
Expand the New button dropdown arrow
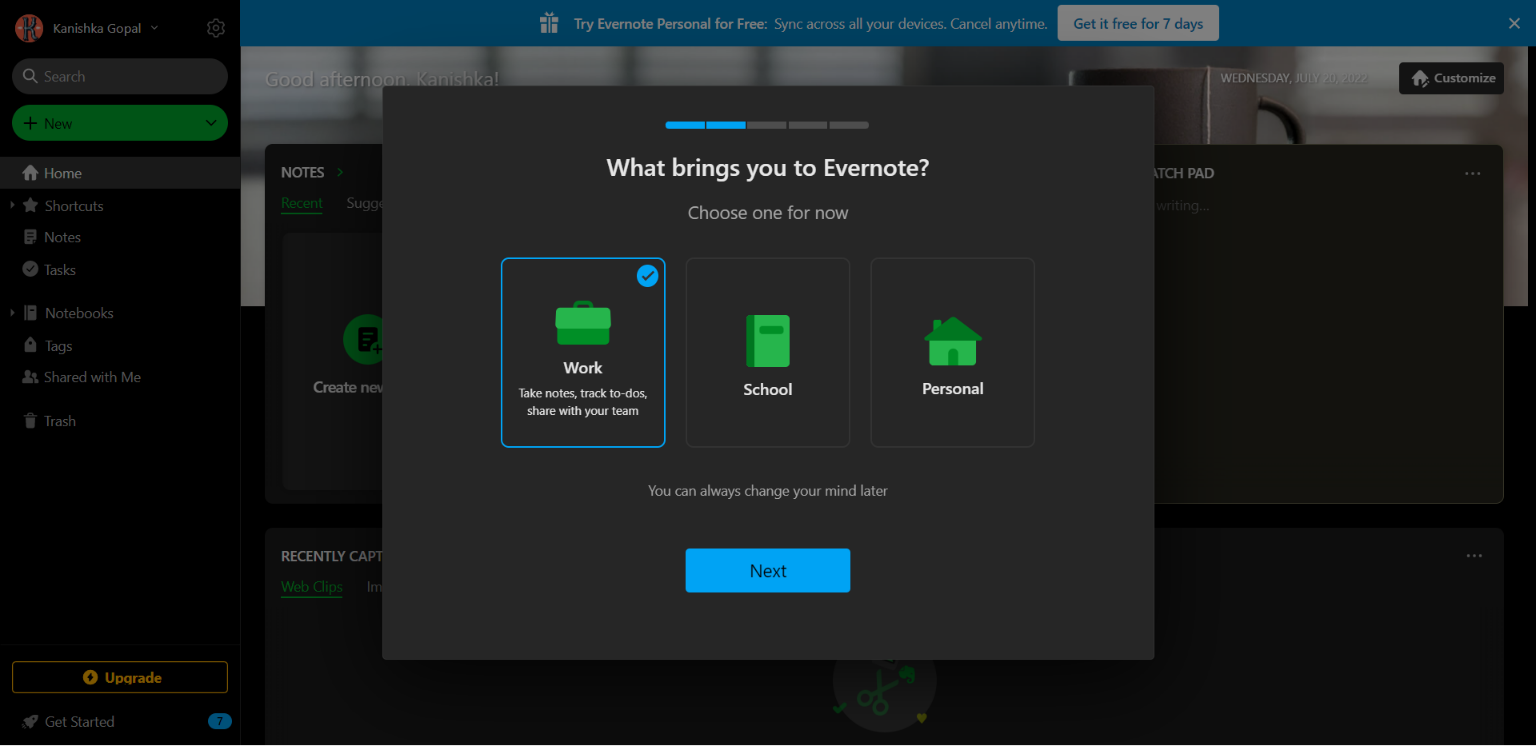tap(211, 123)
